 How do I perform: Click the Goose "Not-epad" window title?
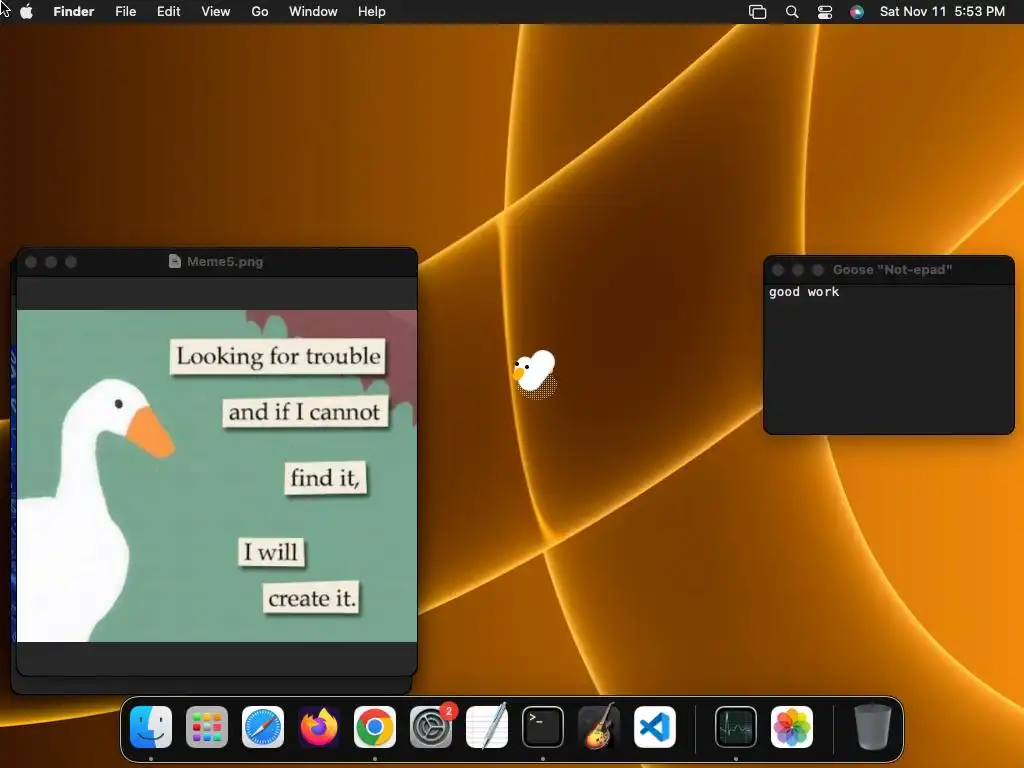coord(892,270)
